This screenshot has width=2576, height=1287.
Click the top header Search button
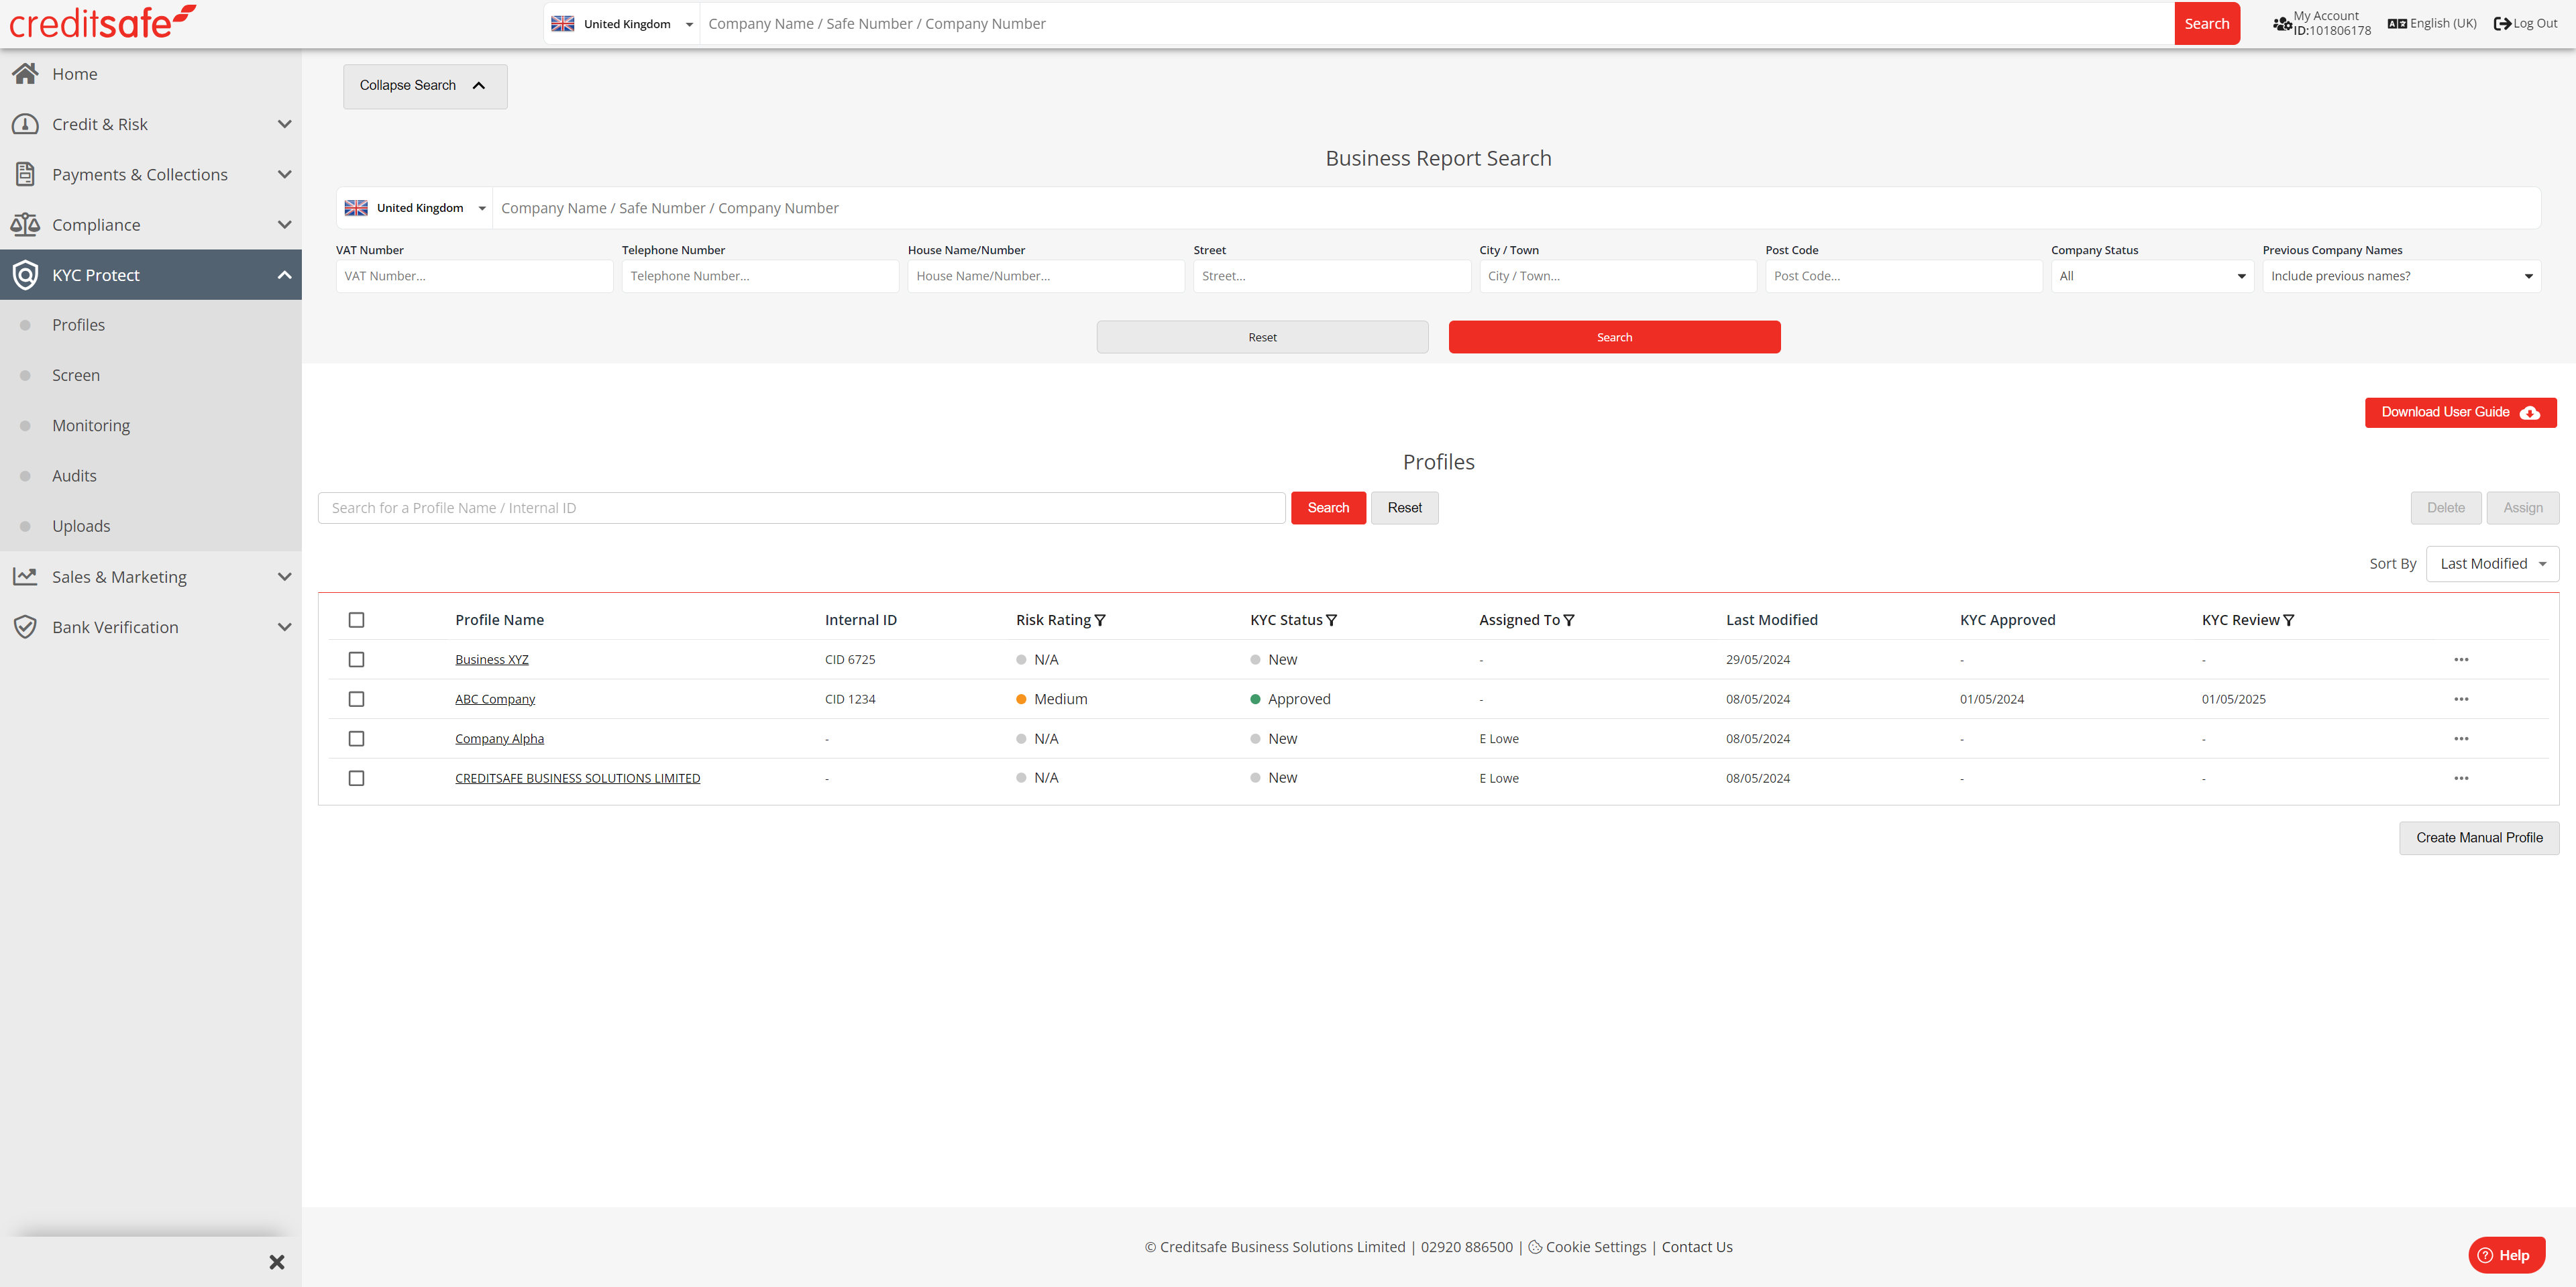click(x=2207, y=23)
